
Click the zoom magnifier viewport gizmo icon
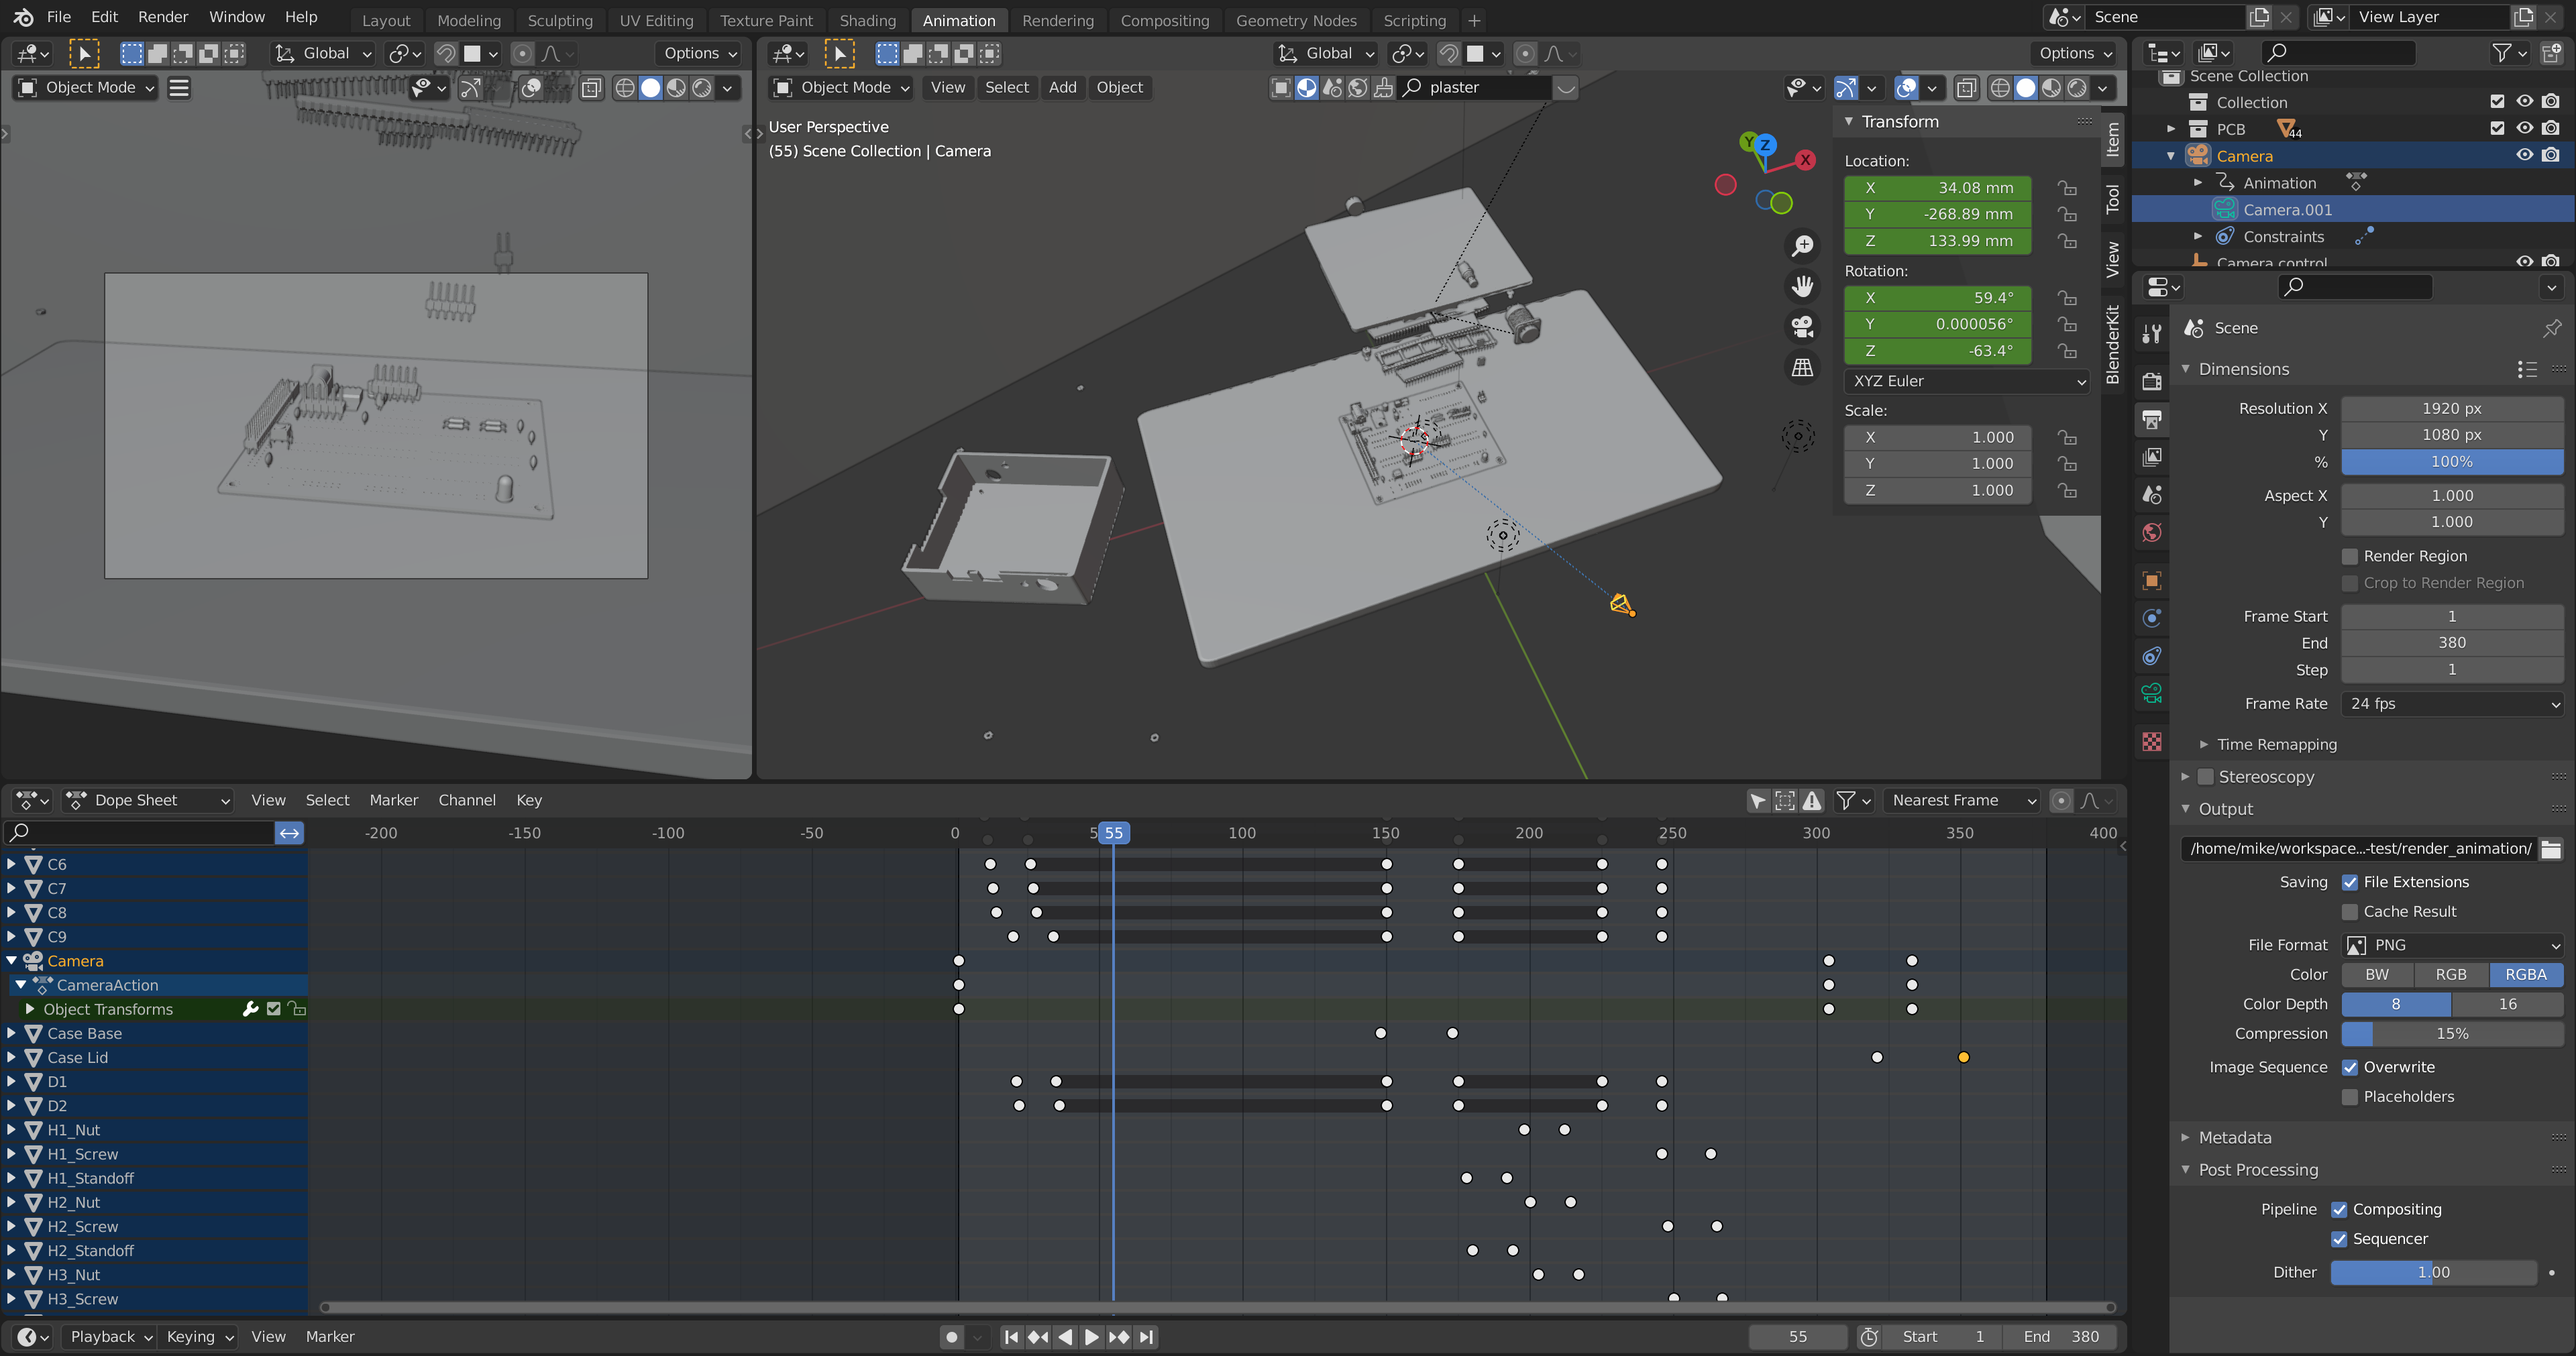[x=1802, y=246]
